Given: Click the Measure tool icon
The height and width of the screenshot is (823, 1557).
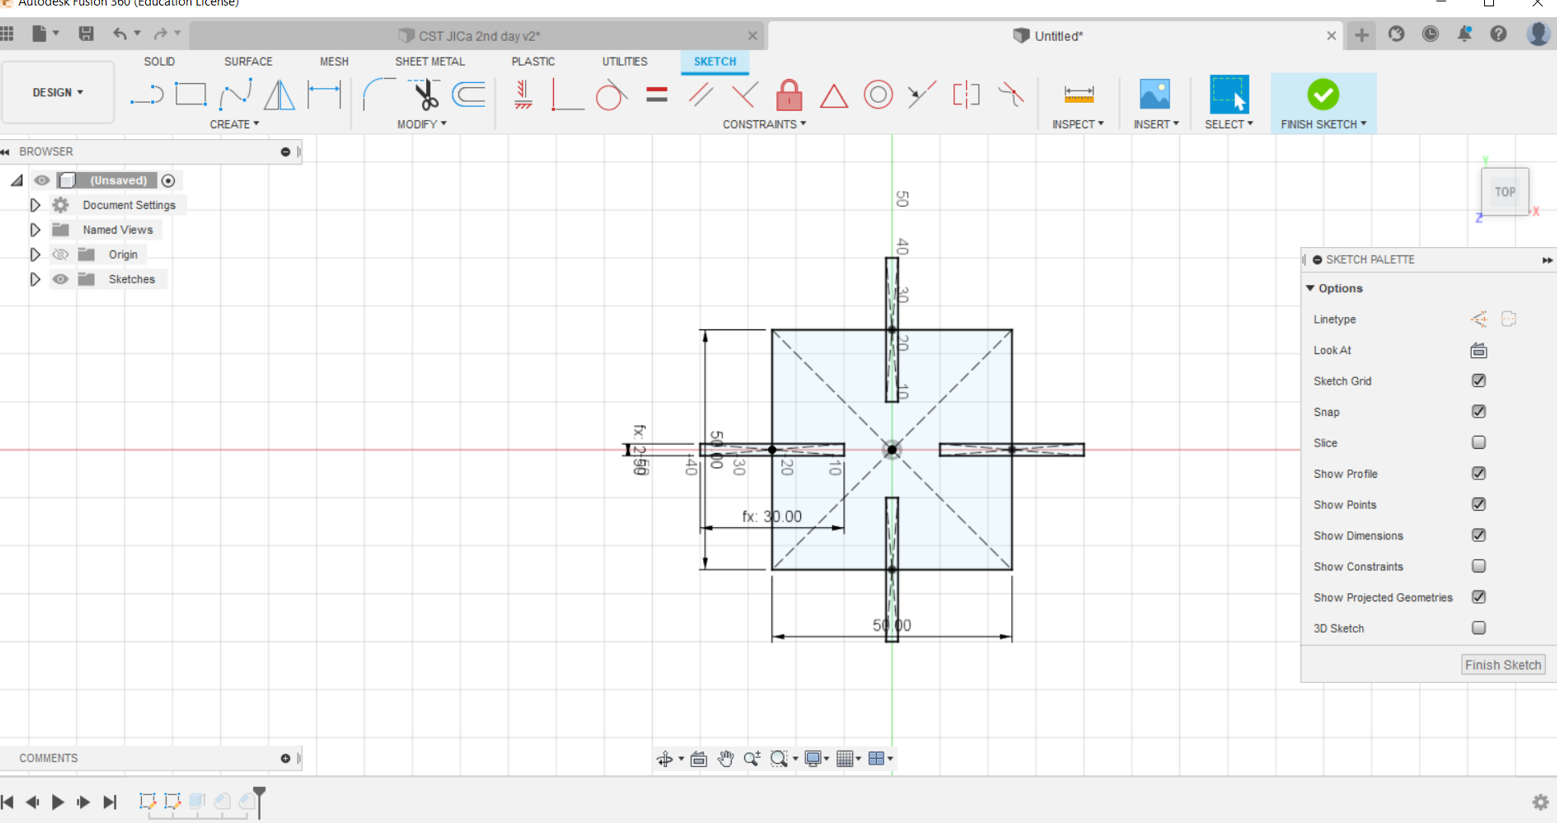Looking at the screenshot, I should 1078,95.
